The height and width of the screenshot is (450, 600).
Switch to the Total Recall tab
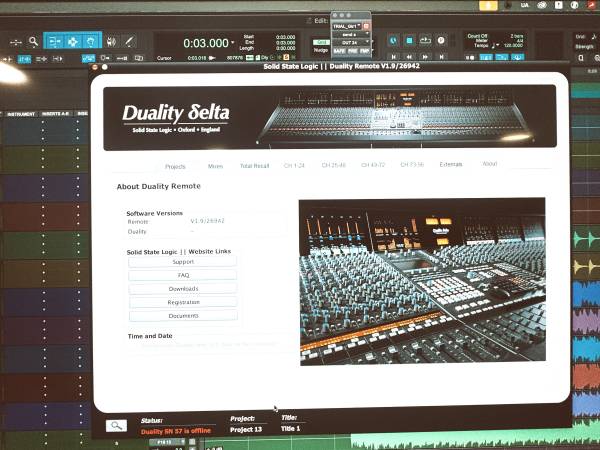click(x=254, y=166)
